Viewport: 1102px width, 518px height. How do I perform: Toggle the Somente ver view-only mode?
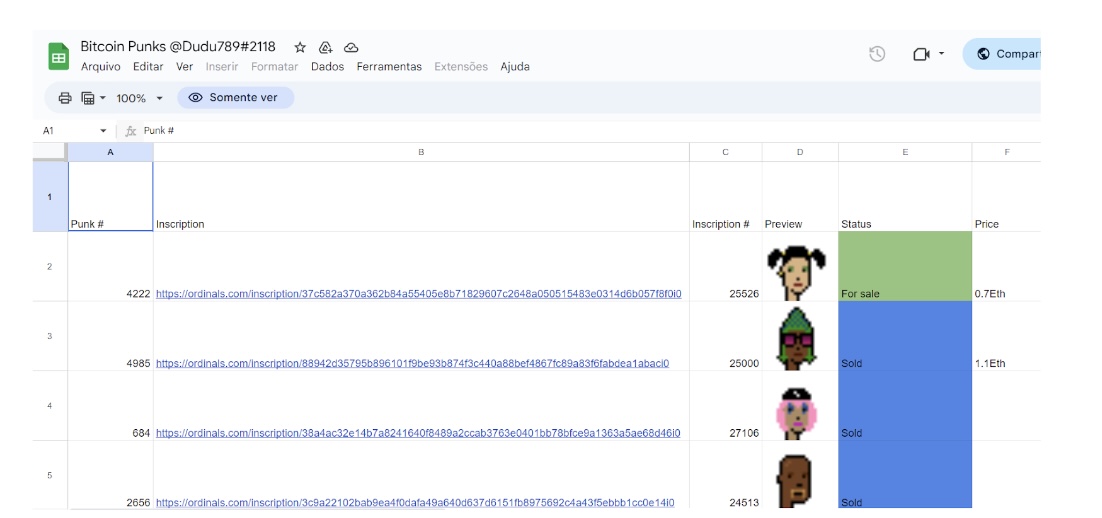(235, 98)
